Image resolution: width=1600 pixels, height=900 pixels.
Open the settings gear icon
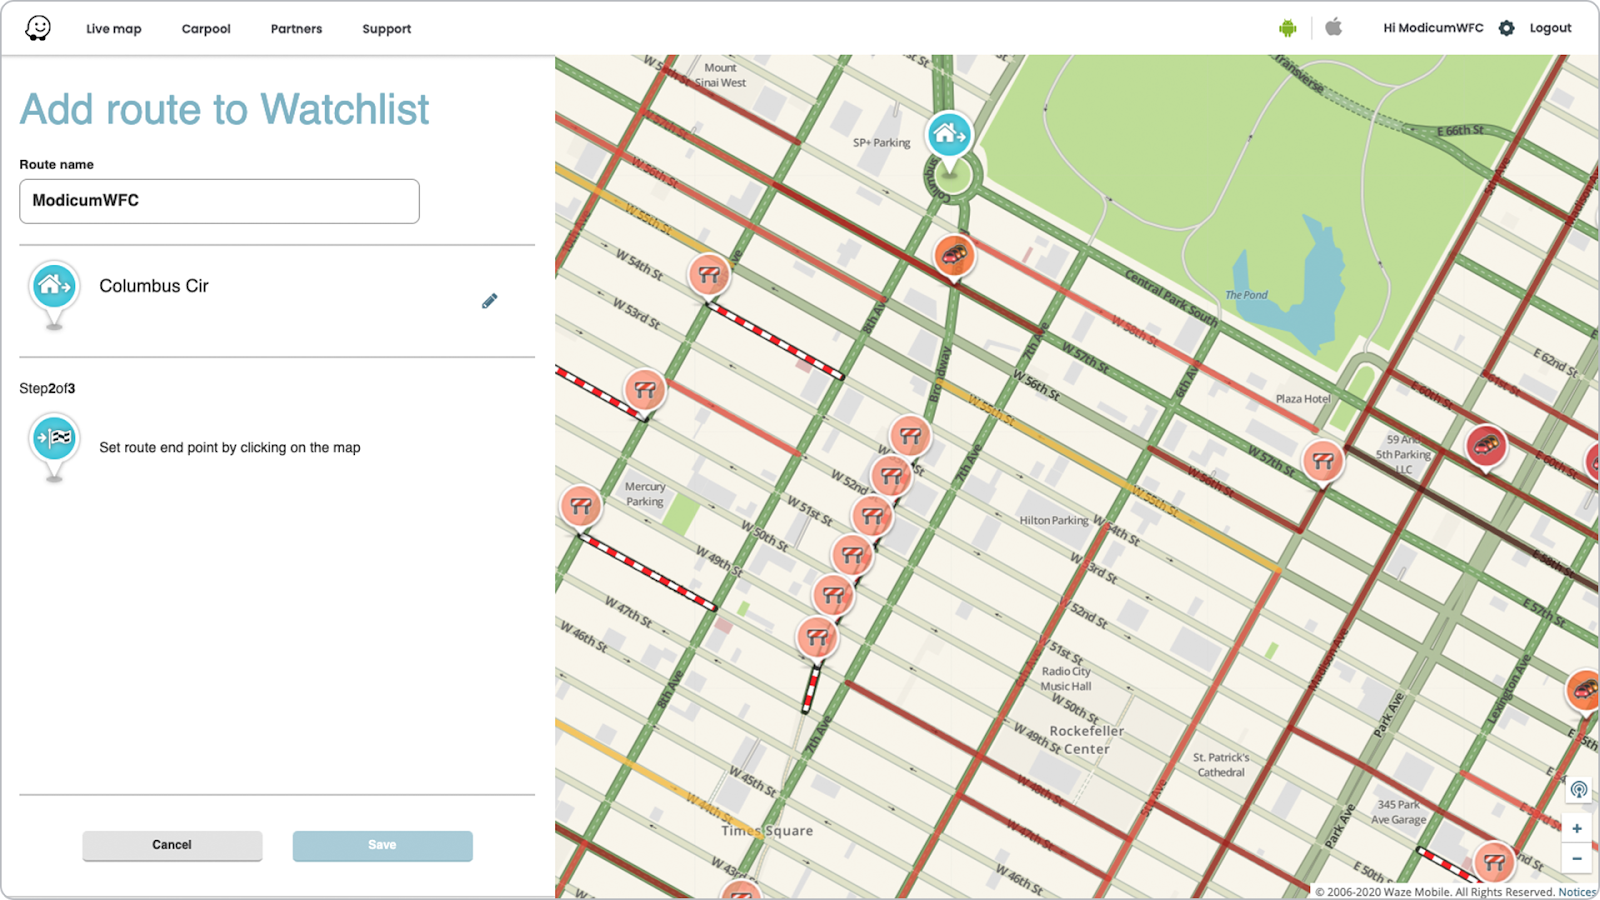pos(1506,28)
